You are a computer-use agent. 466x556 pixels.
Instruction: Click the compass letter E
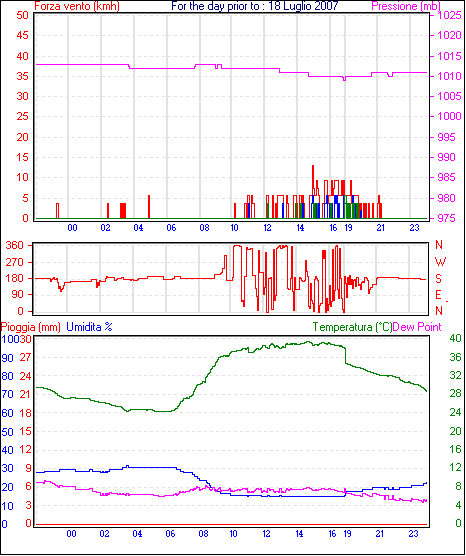pyautogui.click(x=439, y=295)
